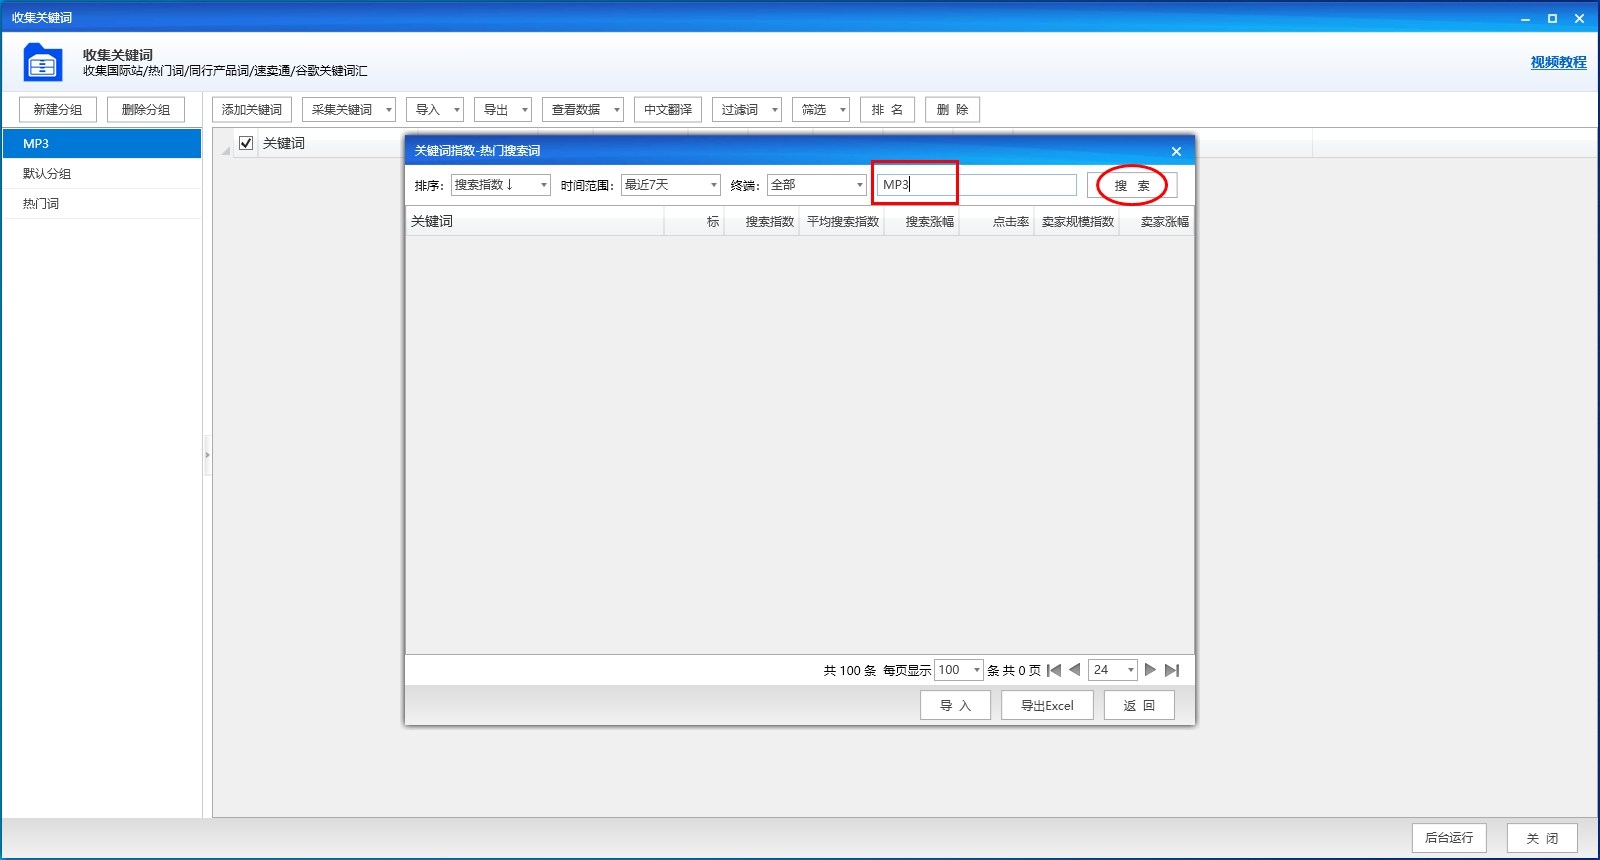
Task: Select the default group item
Action: pyautogui.click(x=102, y=173)
